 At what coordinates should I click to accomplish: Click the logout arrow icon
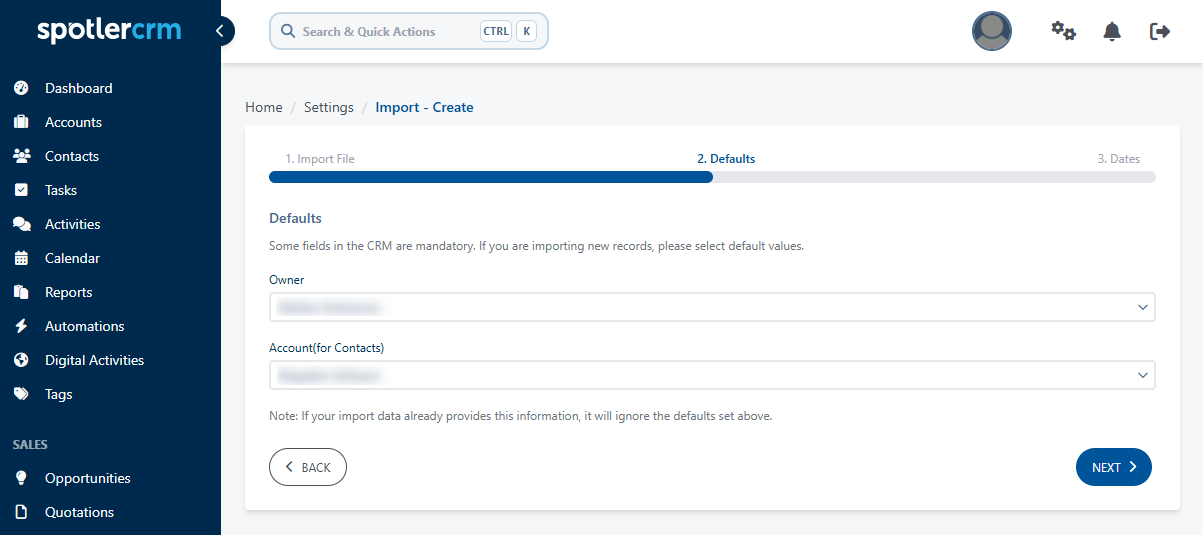point(1160,31)
